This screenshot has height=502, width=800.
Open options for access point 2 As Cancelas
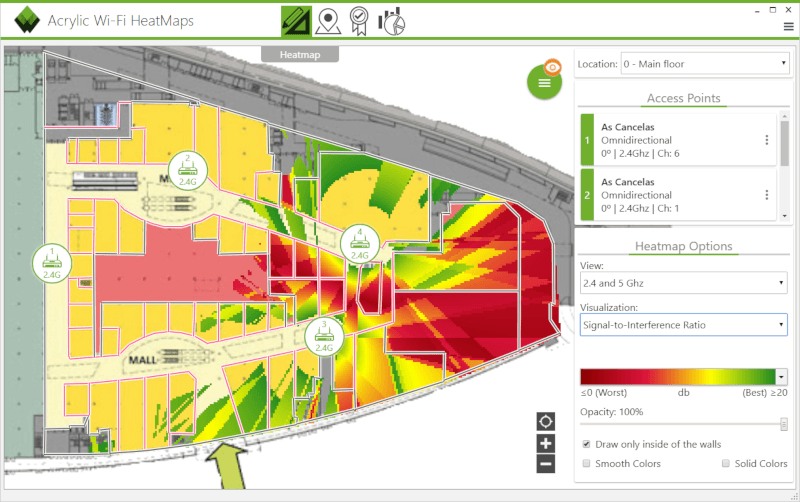pos(766,195)
